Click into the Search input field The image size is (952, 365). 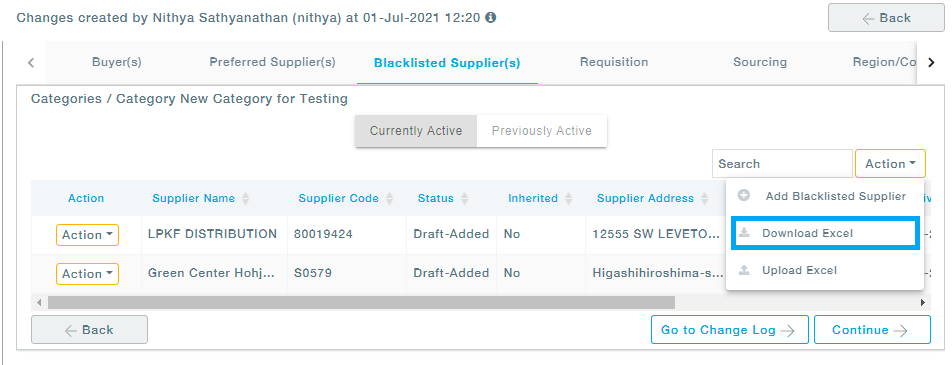[x=782, y=163]
